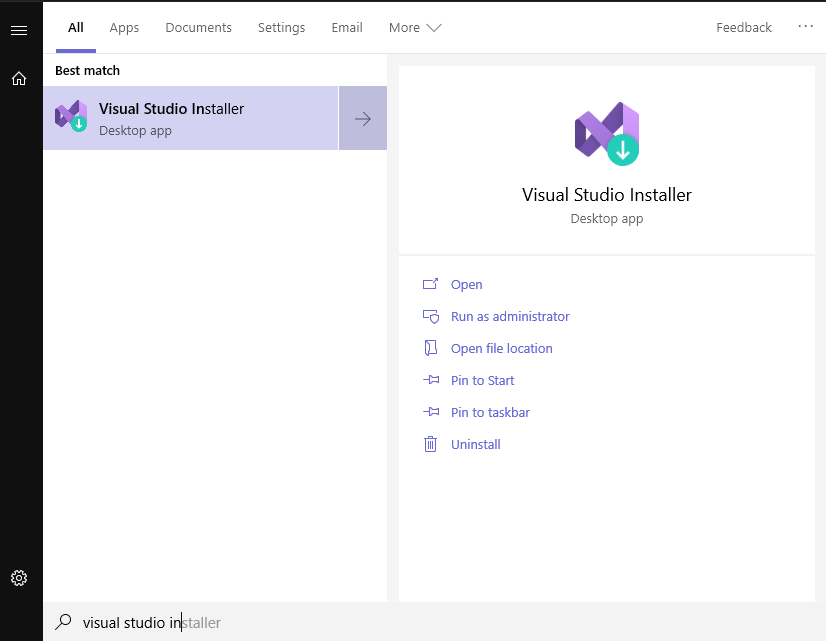Click the Uninstall trash can icon

(x=431, y=445)
